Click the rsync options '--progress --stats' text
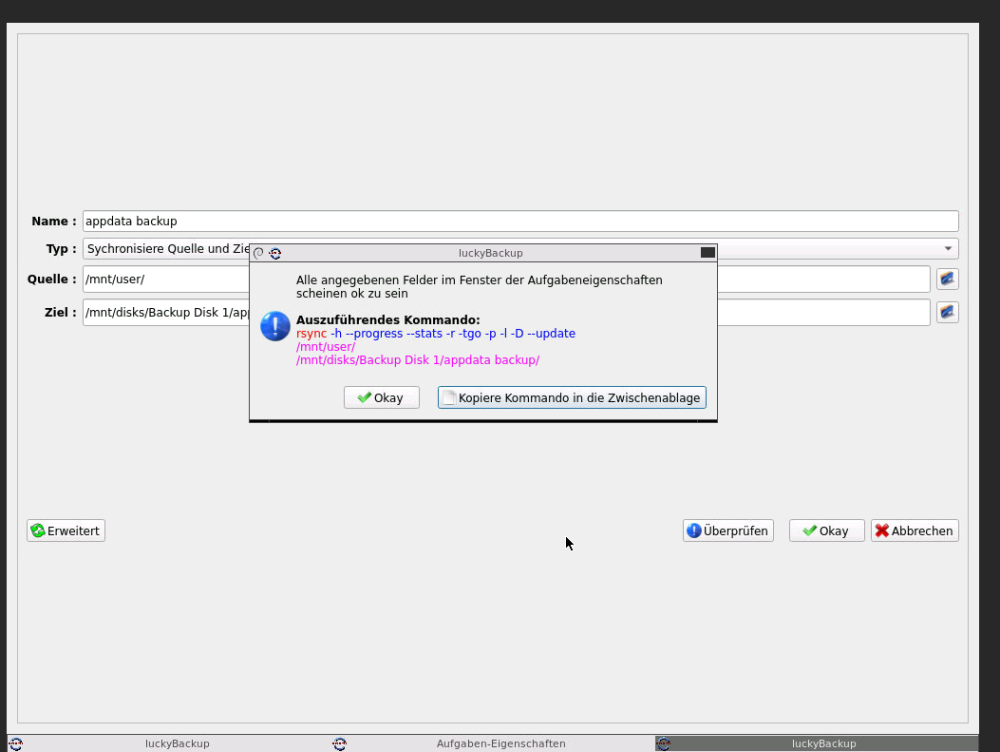The image size is (1000, 752). coord(393,334)
